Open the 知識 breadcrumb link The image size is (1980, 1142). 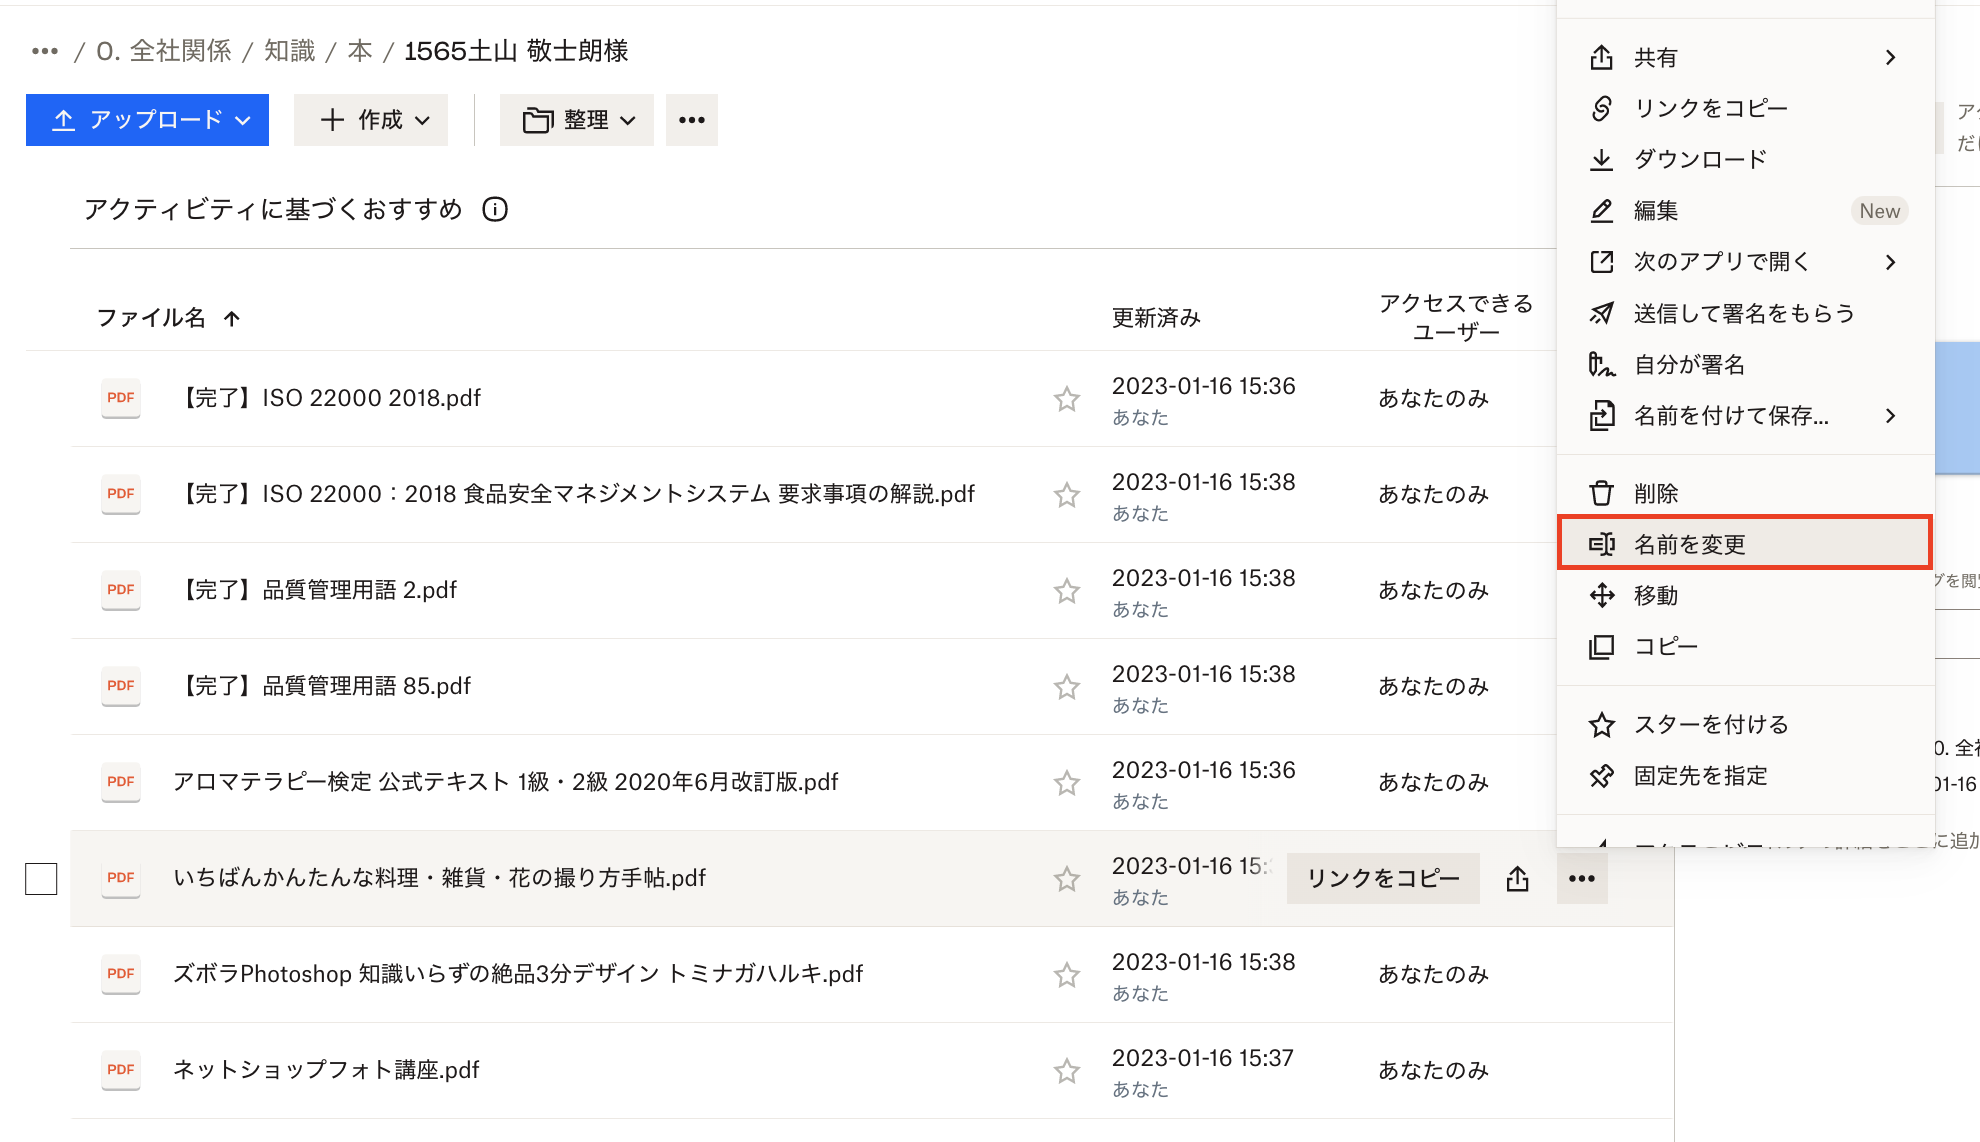pyautogui.click(x=289, y=51)
